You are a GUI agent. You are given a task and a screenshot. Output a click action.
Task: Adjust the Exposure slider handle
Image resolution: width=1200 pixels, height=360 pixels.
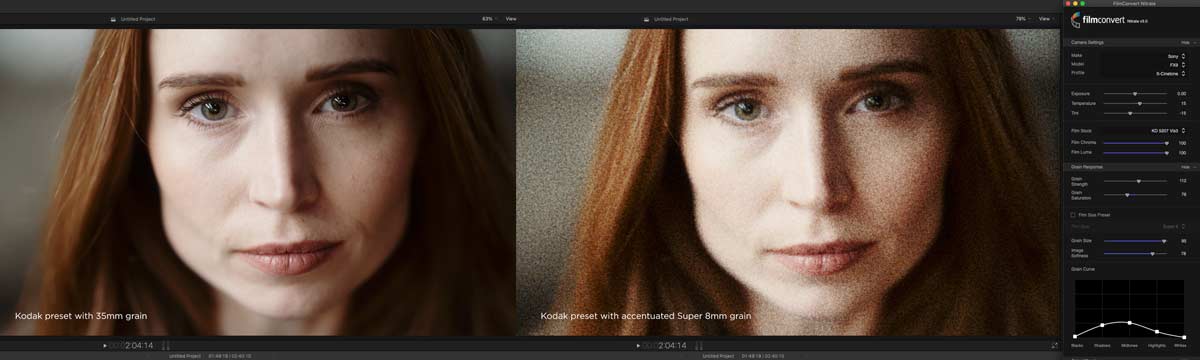tap(1135, 93)
